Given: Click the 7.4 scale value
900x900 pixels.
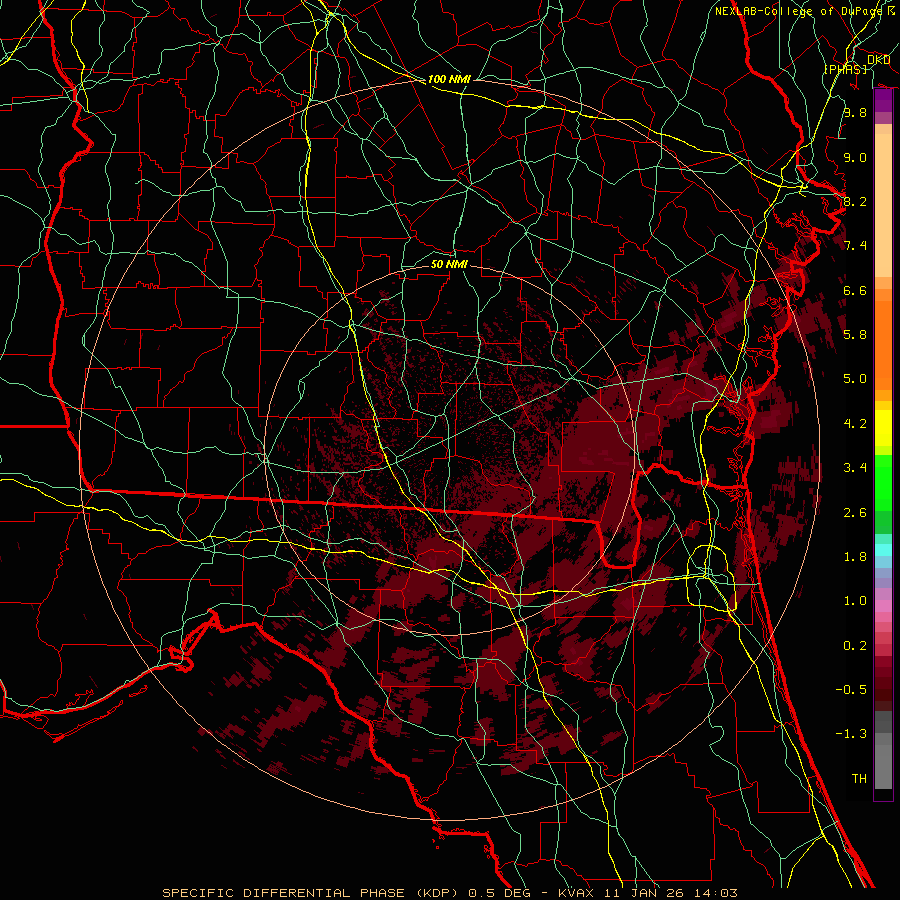Looking at the screenshot, I should coord(855,246).
